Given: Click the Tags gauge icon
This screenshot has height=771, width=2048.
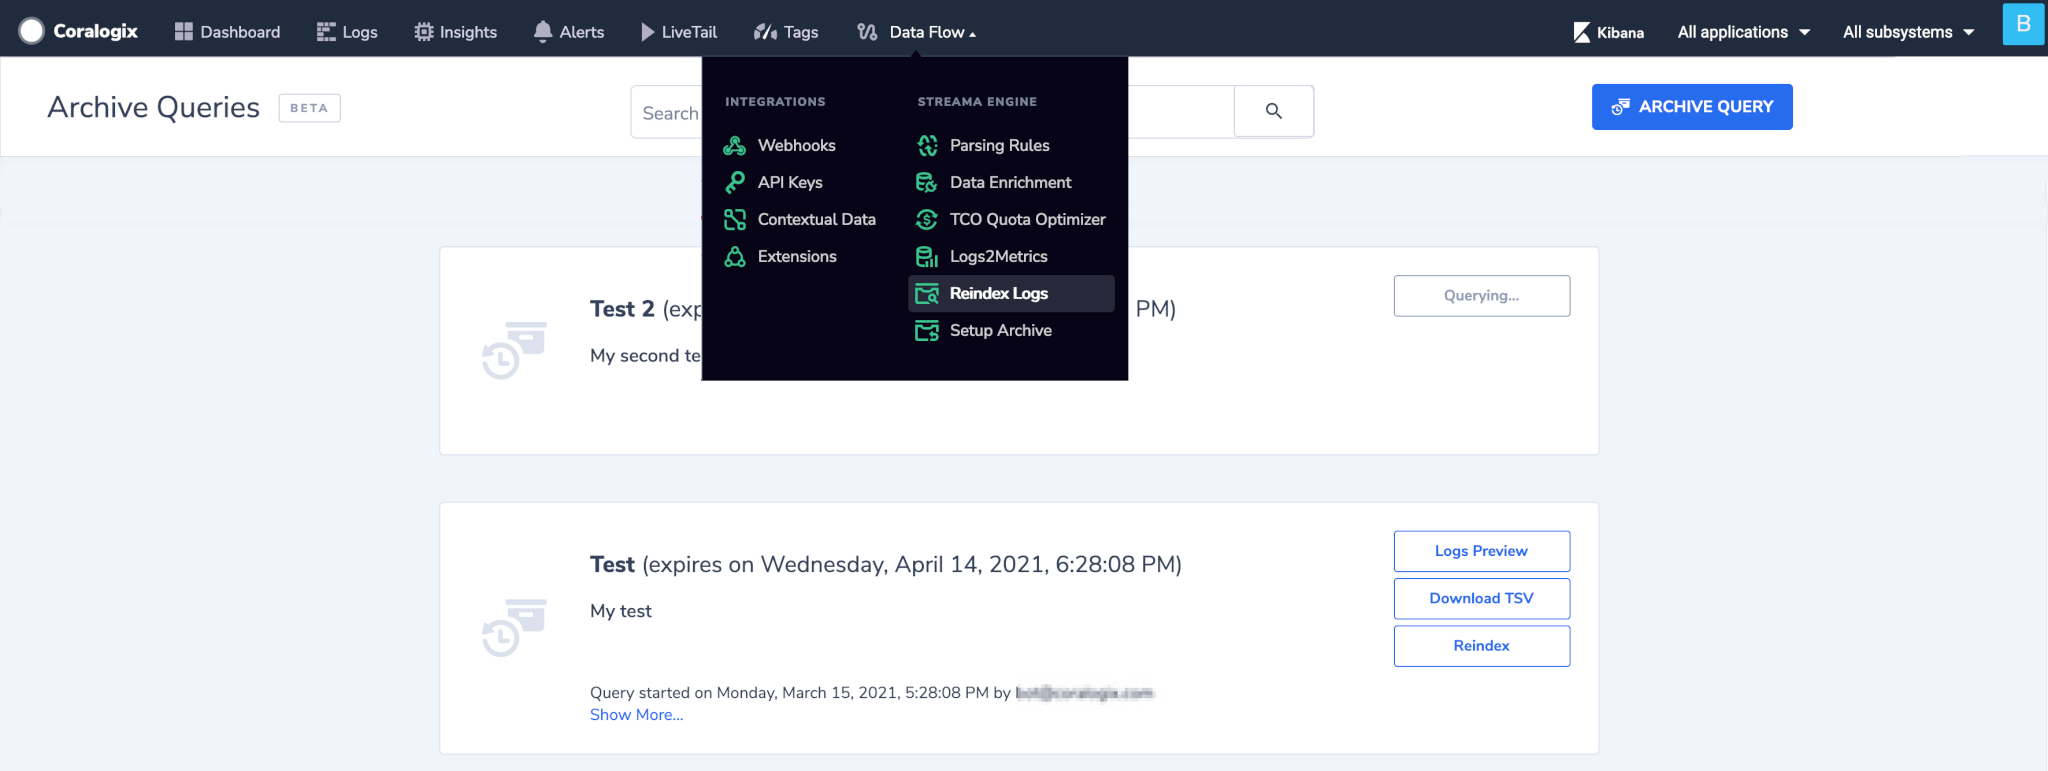Looking at the screenshot, I should (766, 32).
